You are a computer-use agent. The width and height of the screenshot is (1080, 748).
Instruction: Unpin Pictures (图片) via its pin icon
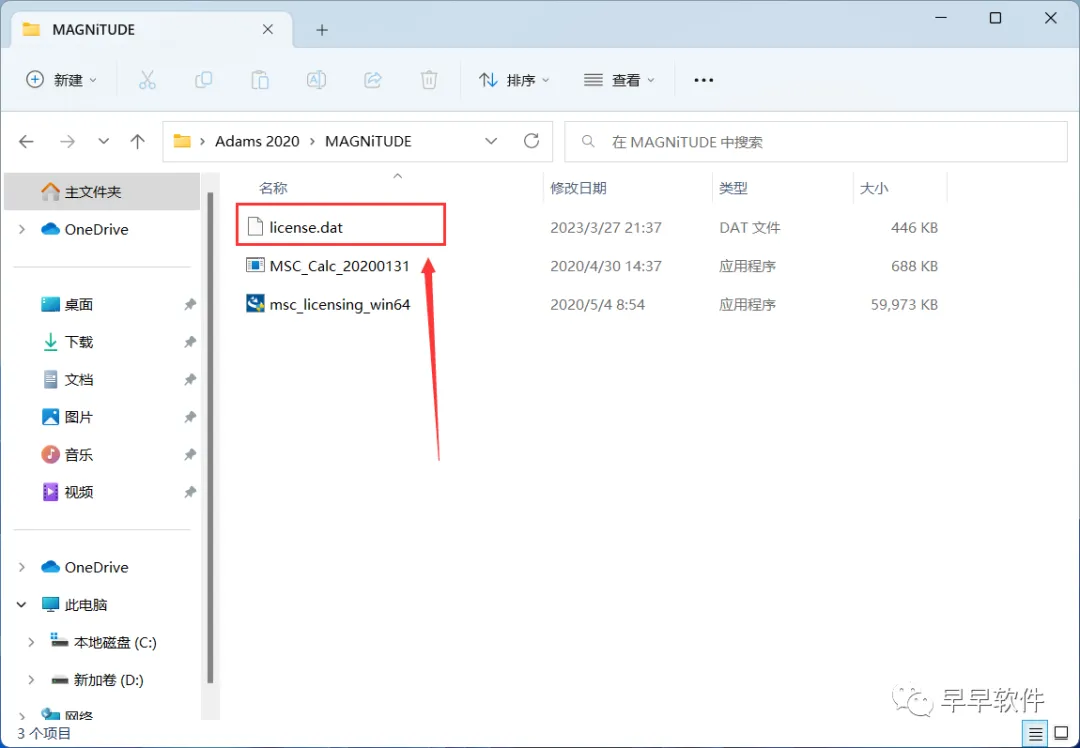click(190, 417)
